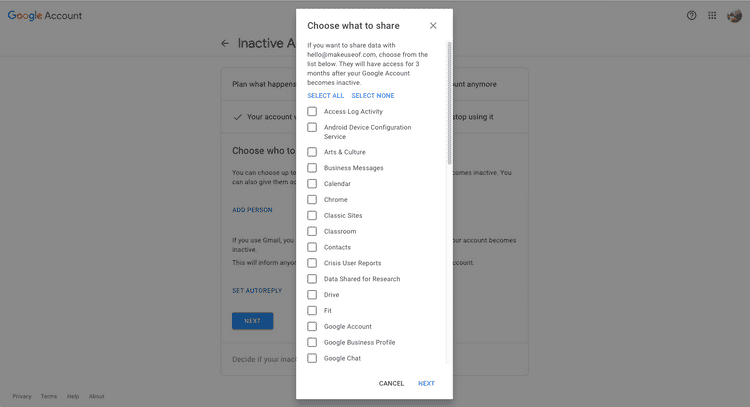Click the Select All link
The image size is (750, 407).
pyautogui.click(x=325, y=96)
